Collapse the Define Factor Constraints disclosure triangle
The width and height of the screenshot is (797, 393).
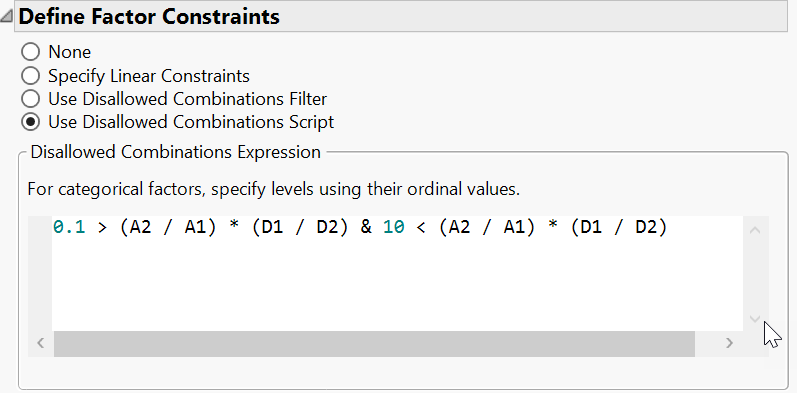pyautogui.click(x=6, y=17)
